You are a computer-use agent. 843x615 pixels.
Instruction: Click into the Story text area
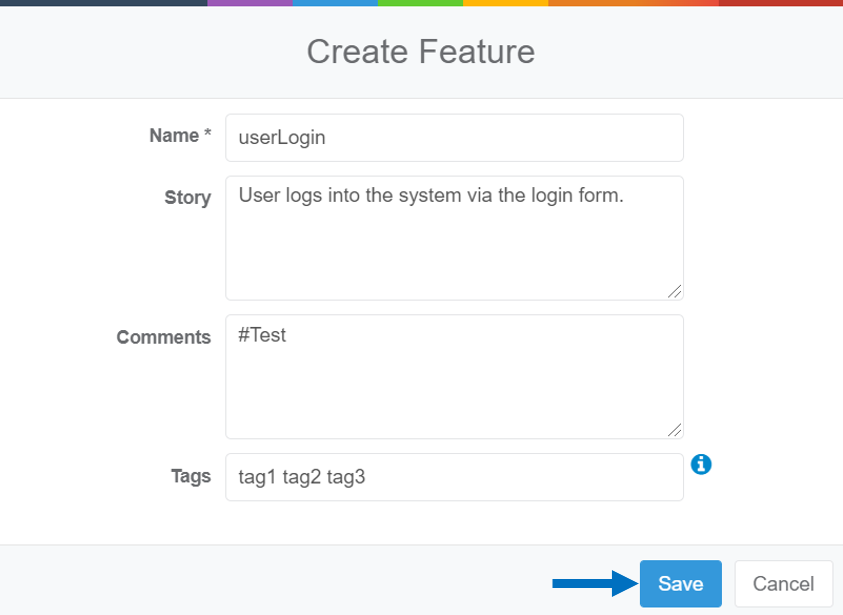click(454, 238)
